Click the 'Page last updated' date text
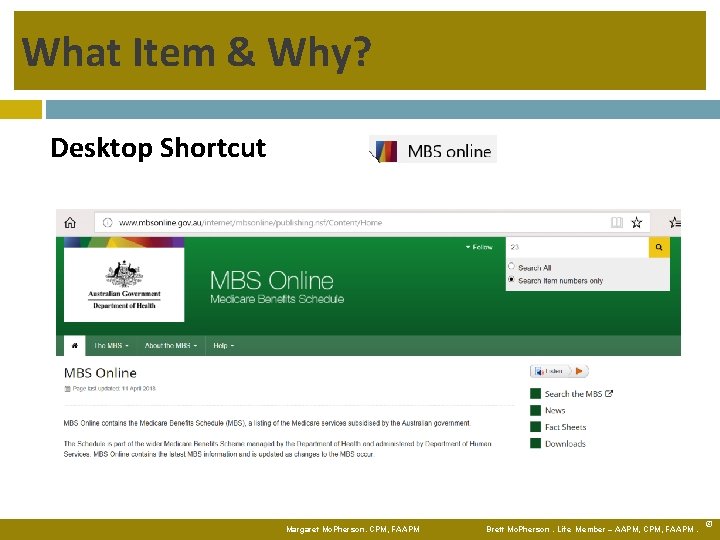The image size is (720, 540). (114, 388)
